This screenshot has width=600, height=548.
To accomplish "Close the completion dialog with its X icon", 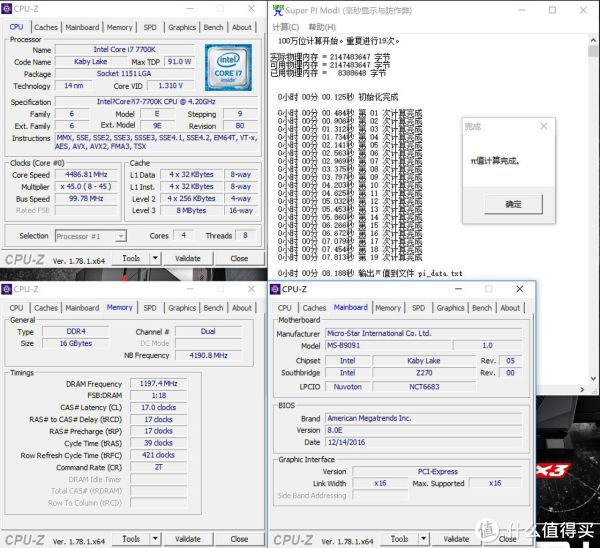I will tap(544, 126).
